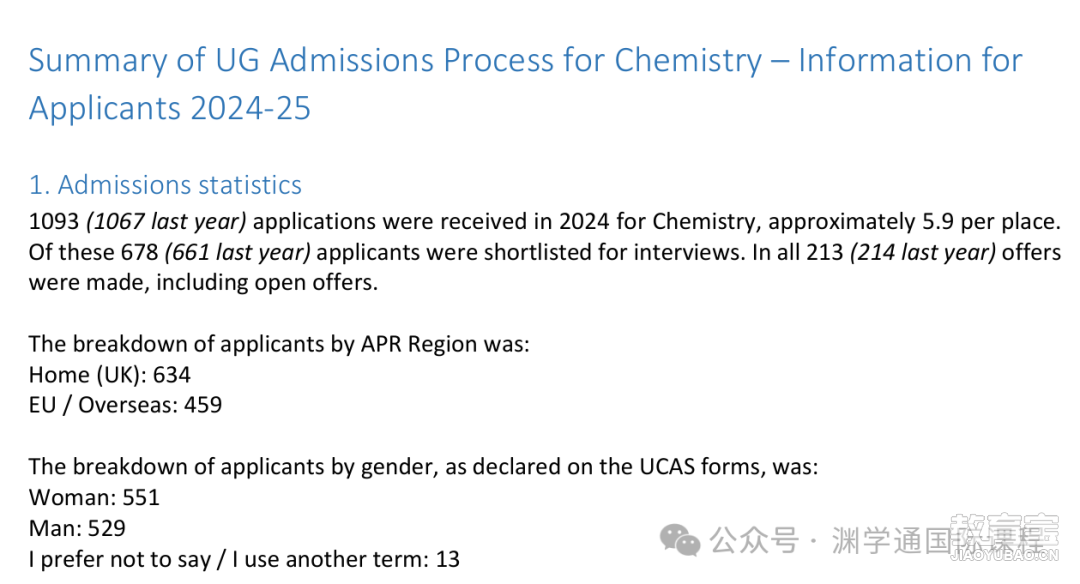The image size is (1080, 584).
Task: Click 'Applicants 2024-25' in the title
Action: (169, 108)
